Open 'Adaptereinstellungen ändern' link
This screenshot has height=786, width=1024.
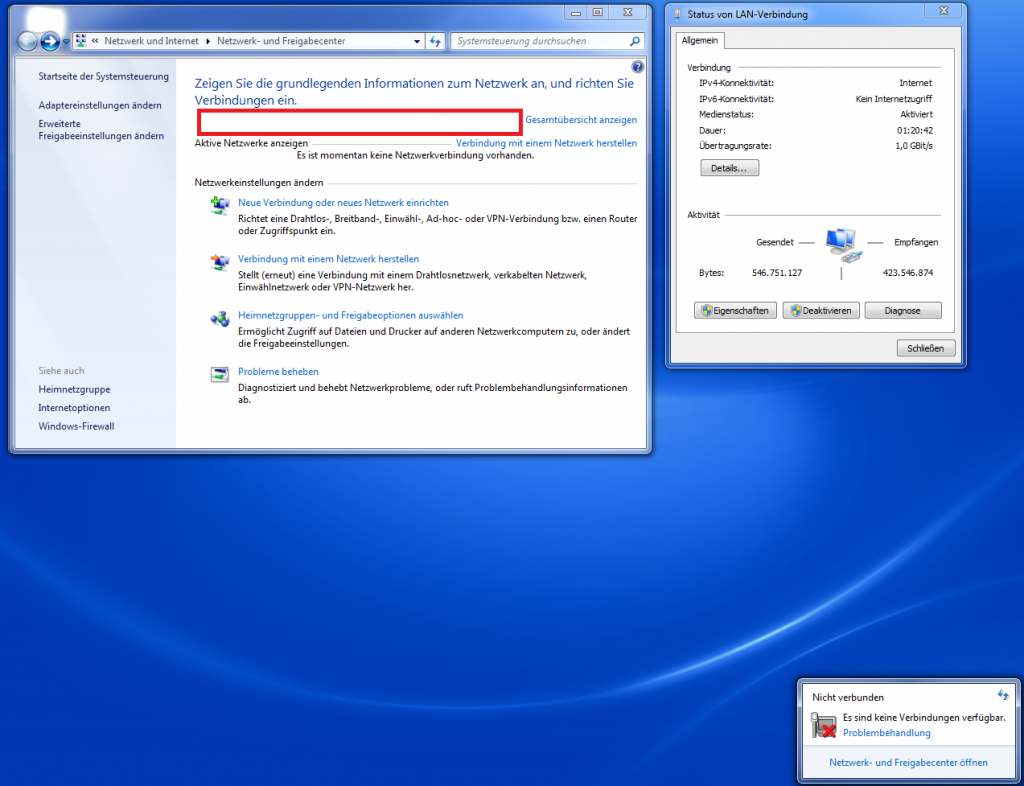click(100, 105)
